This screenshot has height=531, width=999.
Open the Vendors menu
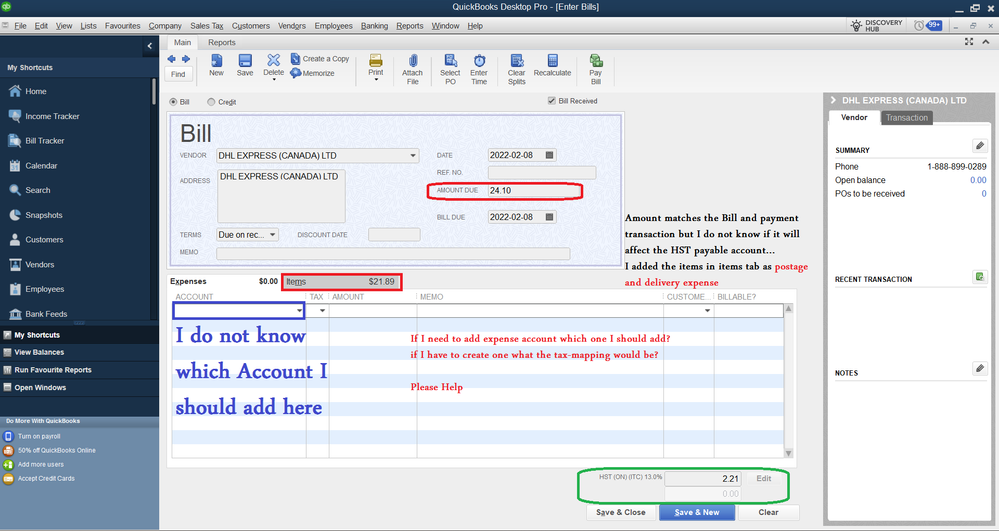292,26
